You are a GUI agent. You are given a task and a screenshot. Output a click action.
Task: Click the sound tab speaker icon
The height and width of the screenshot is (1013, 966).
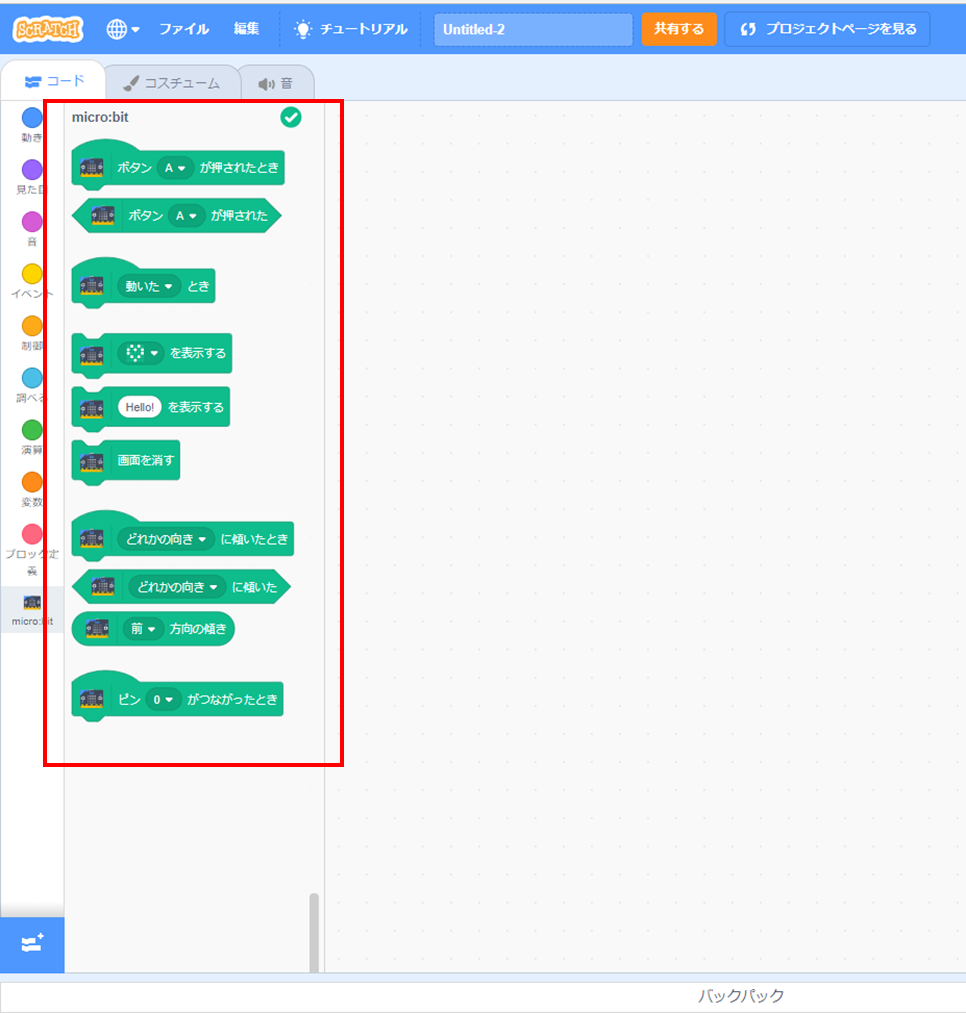266,84
